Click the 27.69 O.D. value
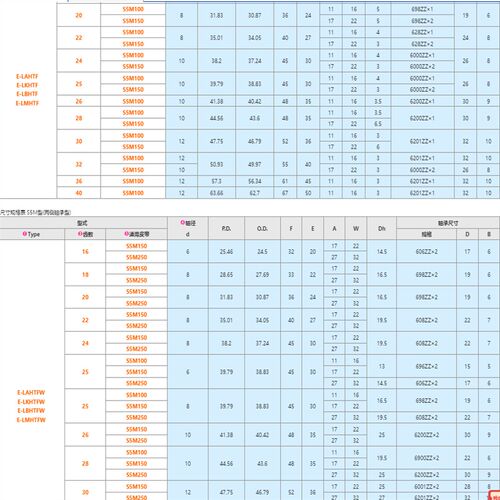500x500 pixels. click(262, 275)
